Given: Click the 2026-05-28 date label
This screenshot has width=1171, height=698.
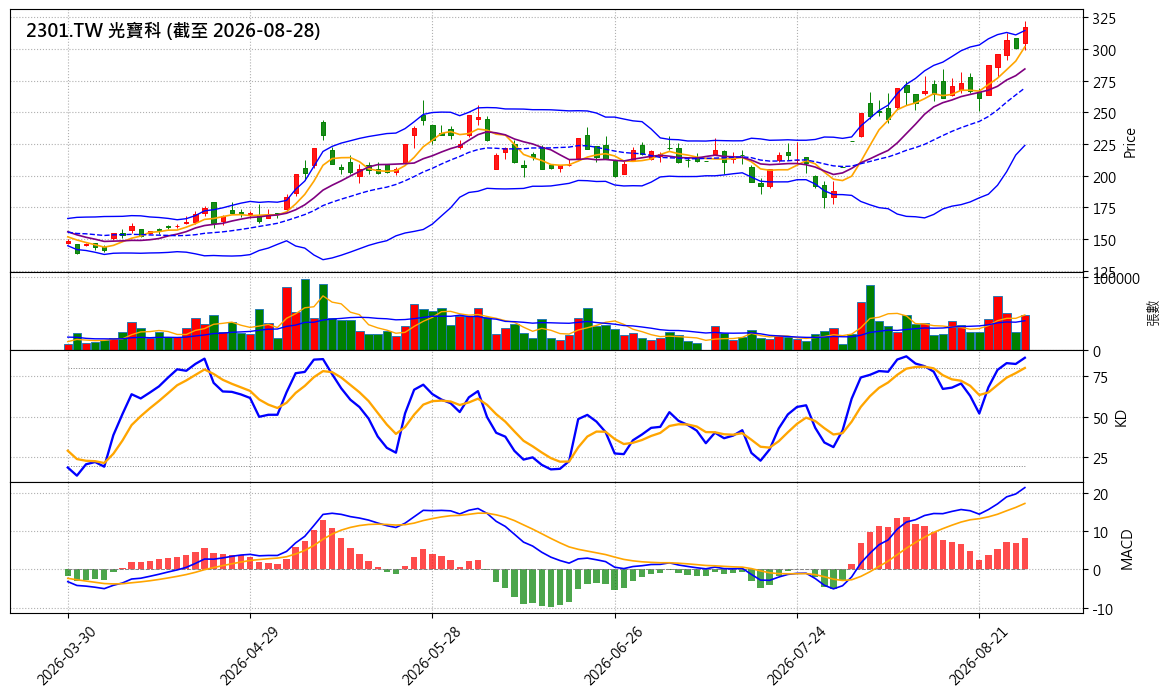Looking at the screenshot, I should (x=431, y=655).
